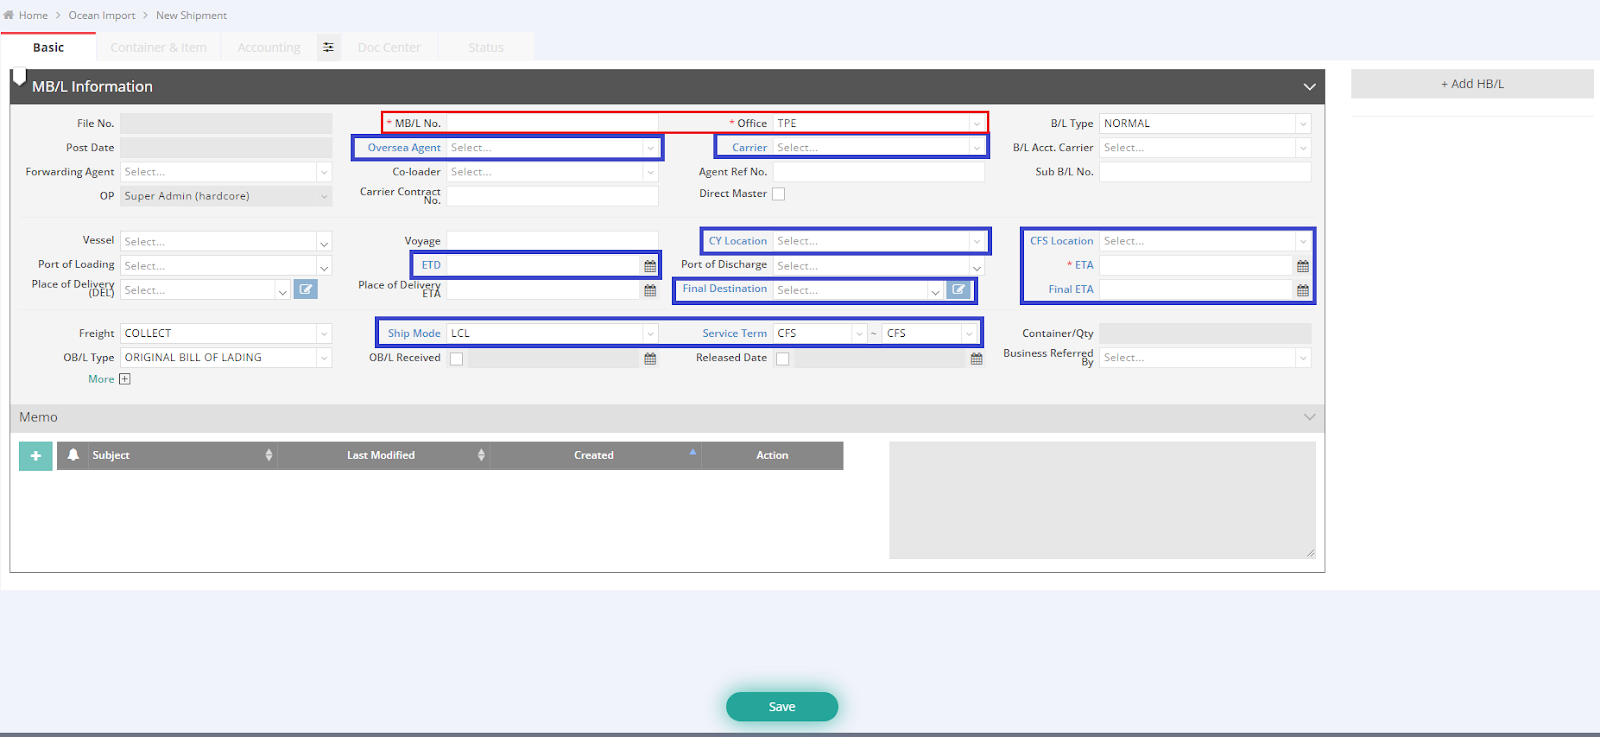This screenshot has height=737, width=1600.
Task: Click edit icon beside Final Destination
Action: [x=958, y=290]
